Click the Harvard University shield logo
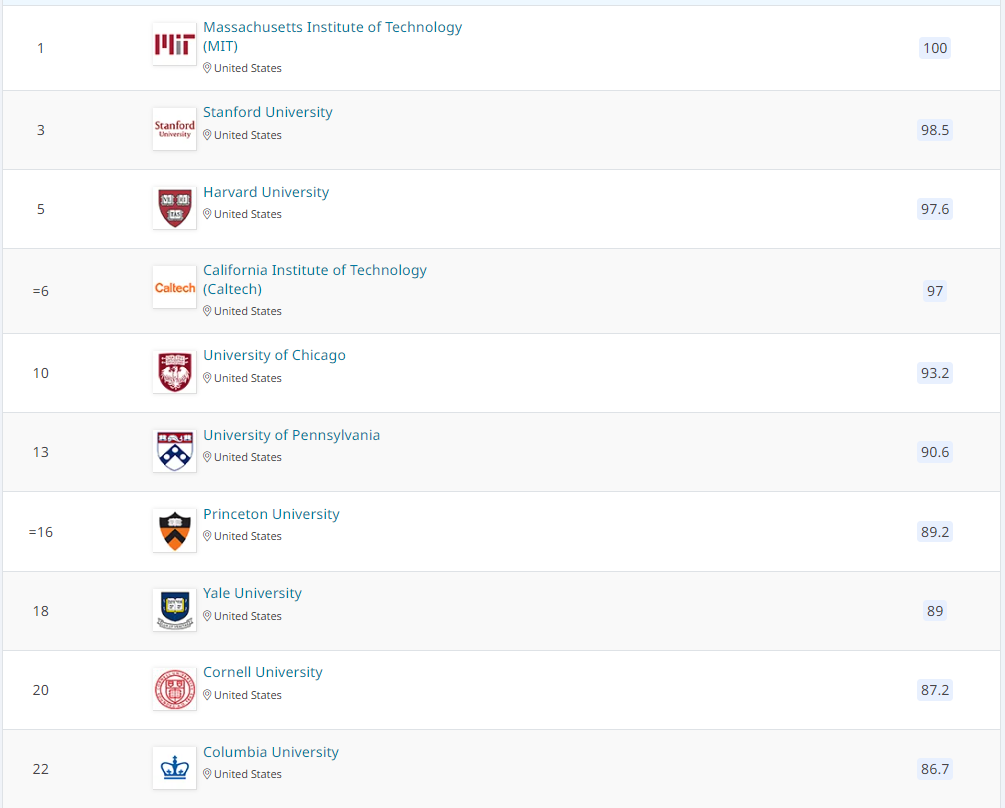The width and height of the screenshot is (1005, 808). tap(174, 208)
